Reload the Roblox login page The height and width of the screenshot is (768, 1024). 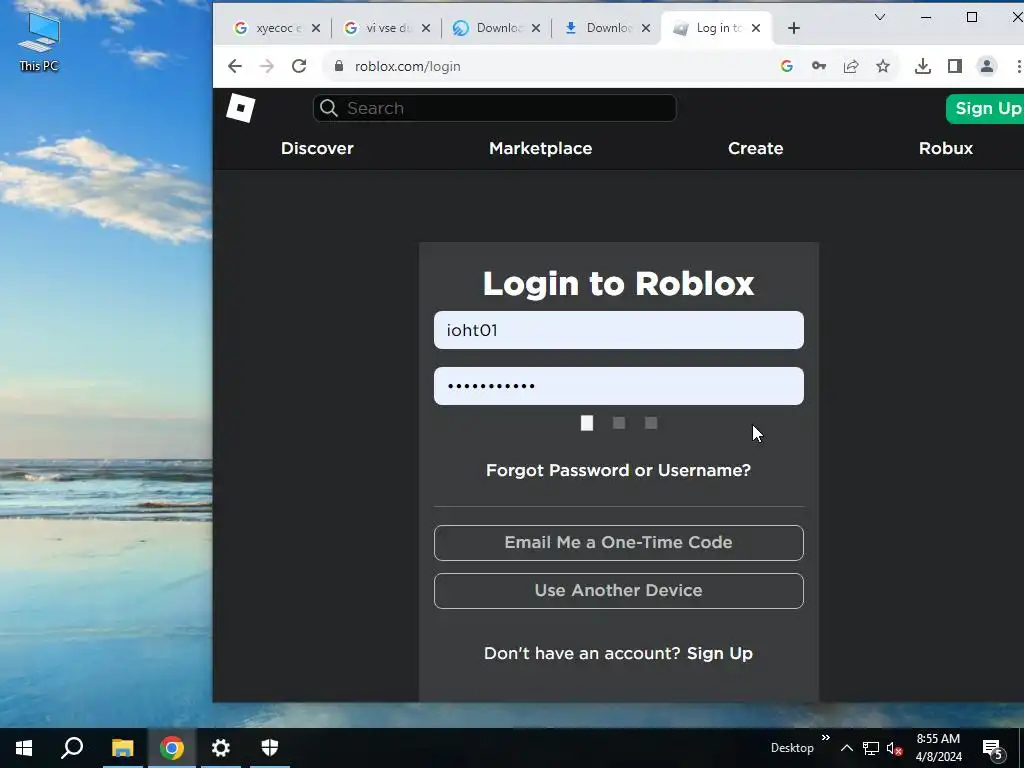pyautogui.click(x=299, y=66)
